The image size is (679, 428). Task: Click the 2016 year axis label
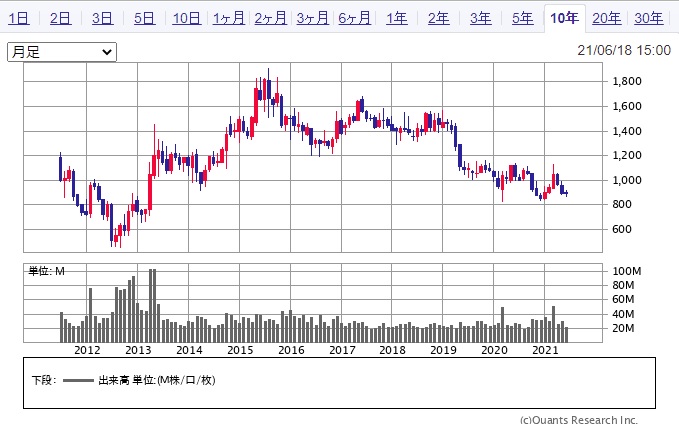tap(291, 350)
